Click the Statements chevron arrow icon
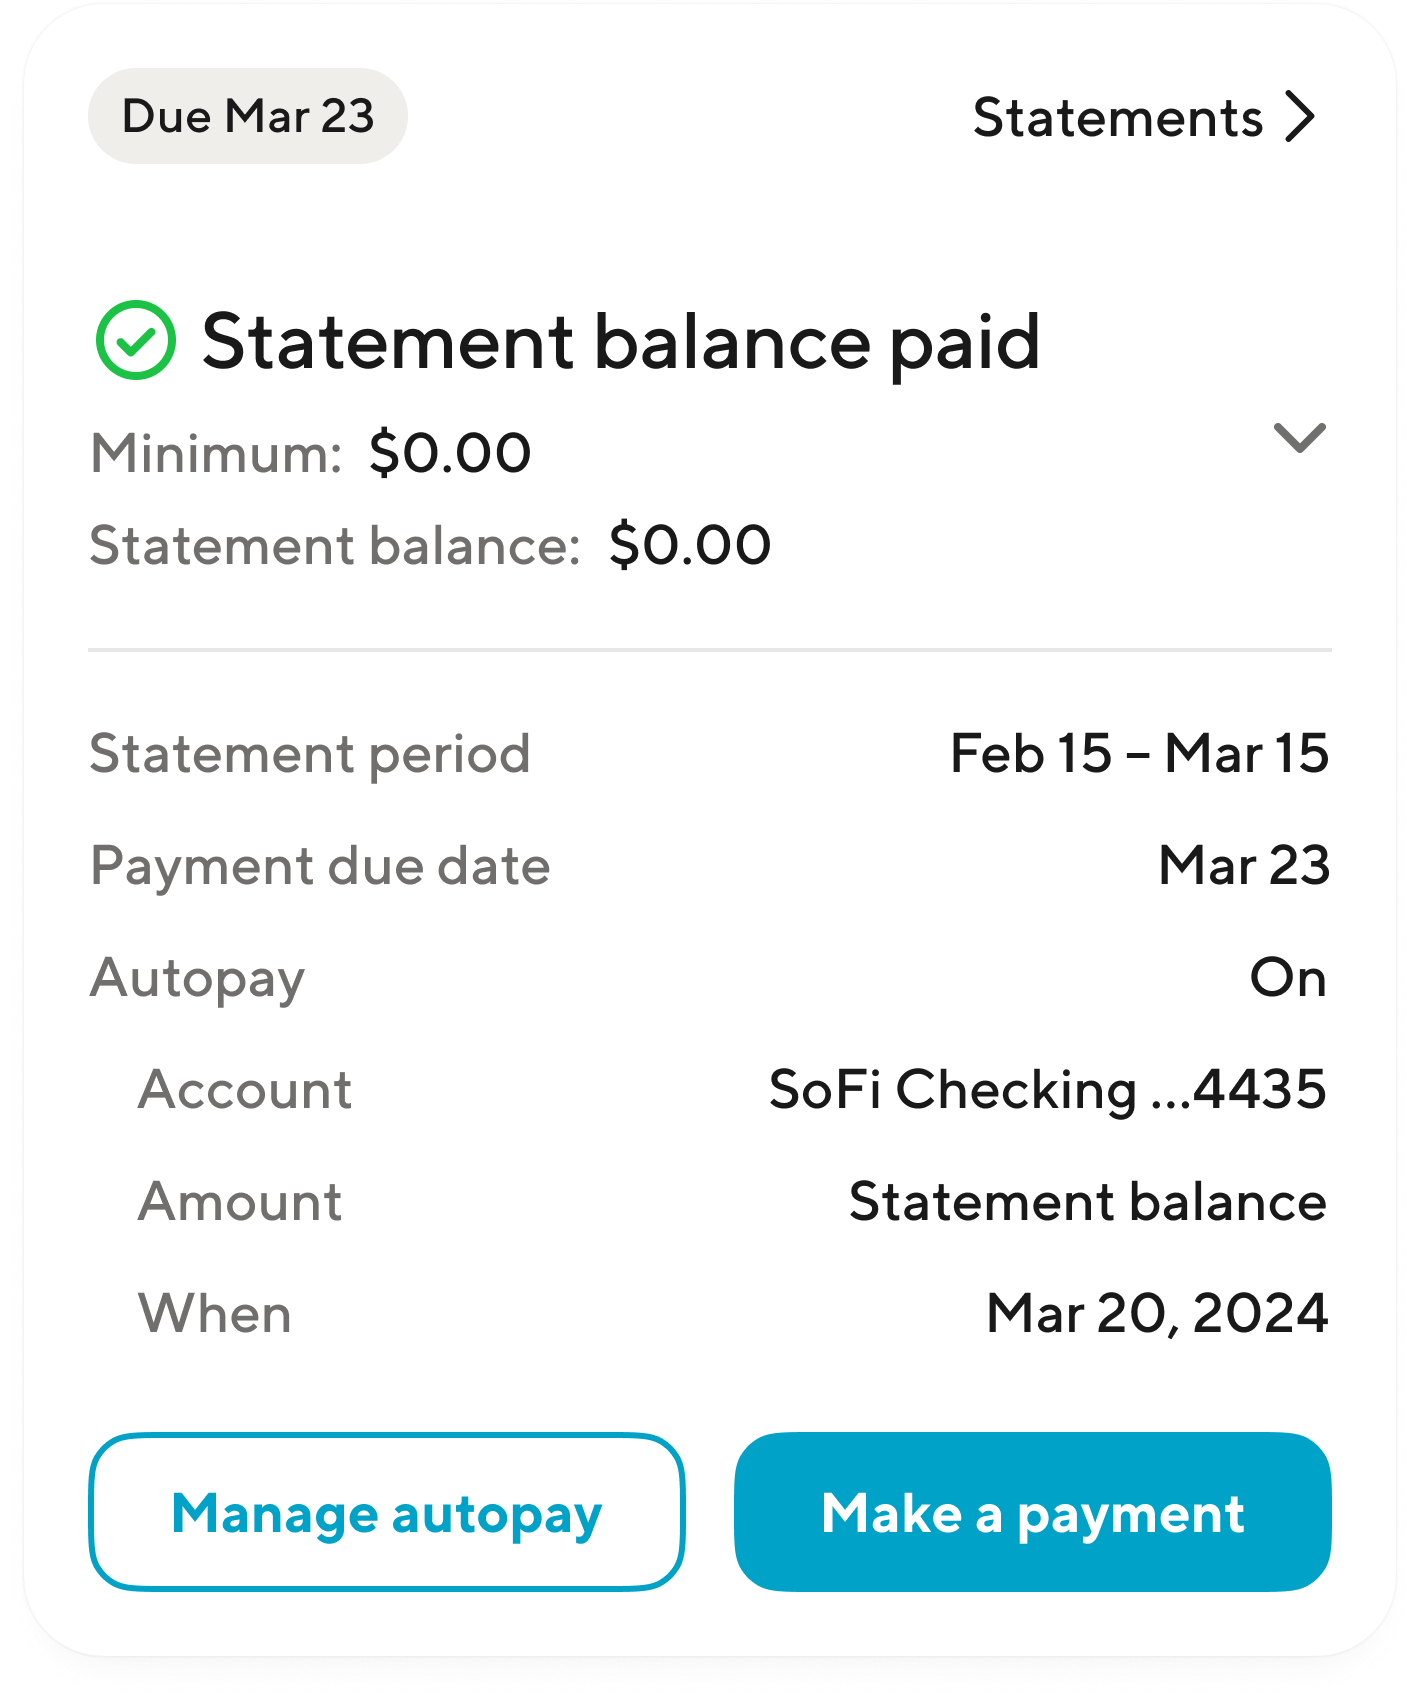 [1299, 118]
